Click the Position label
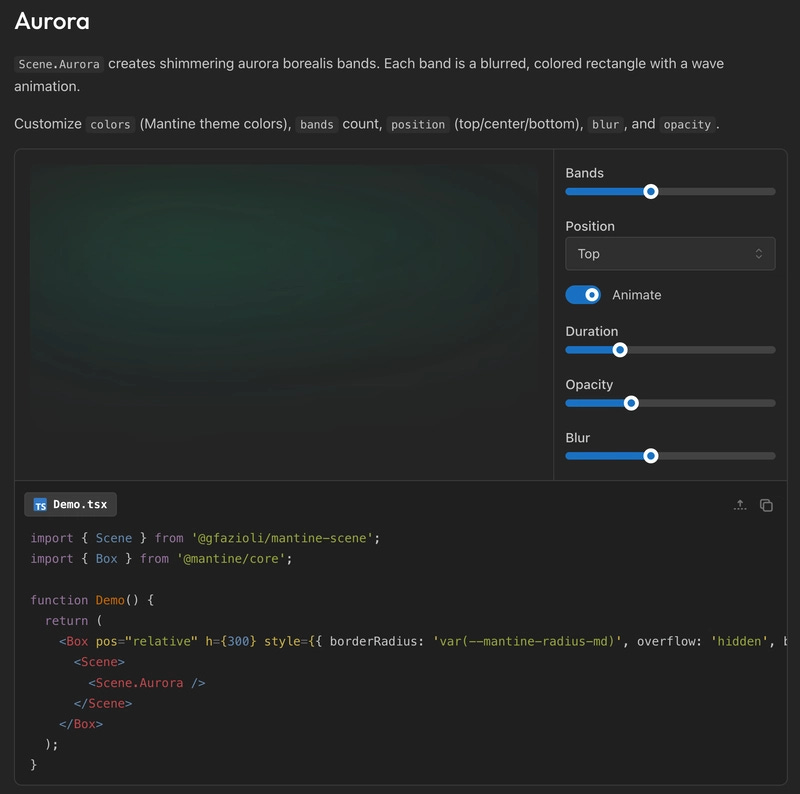This screenshot has height=794, width=800. click(590, 226)
